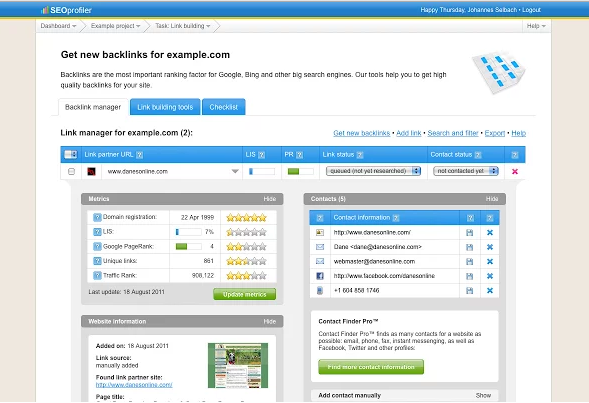This screenshot has height=403, width=589.
Task: Switch to the Checklist tab
Action: click(x=224, y=107)
